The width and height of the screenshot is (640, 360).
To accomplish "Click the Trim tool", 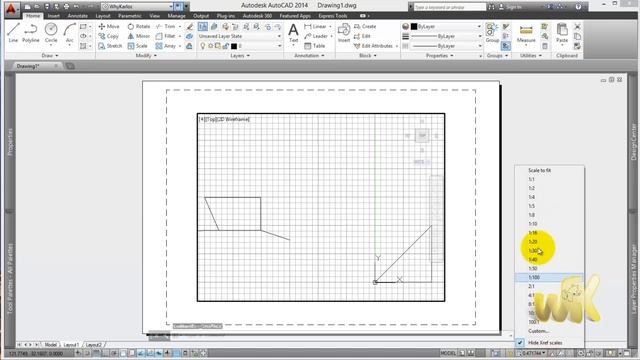I will pyautogui.click(x=166, y=26).
